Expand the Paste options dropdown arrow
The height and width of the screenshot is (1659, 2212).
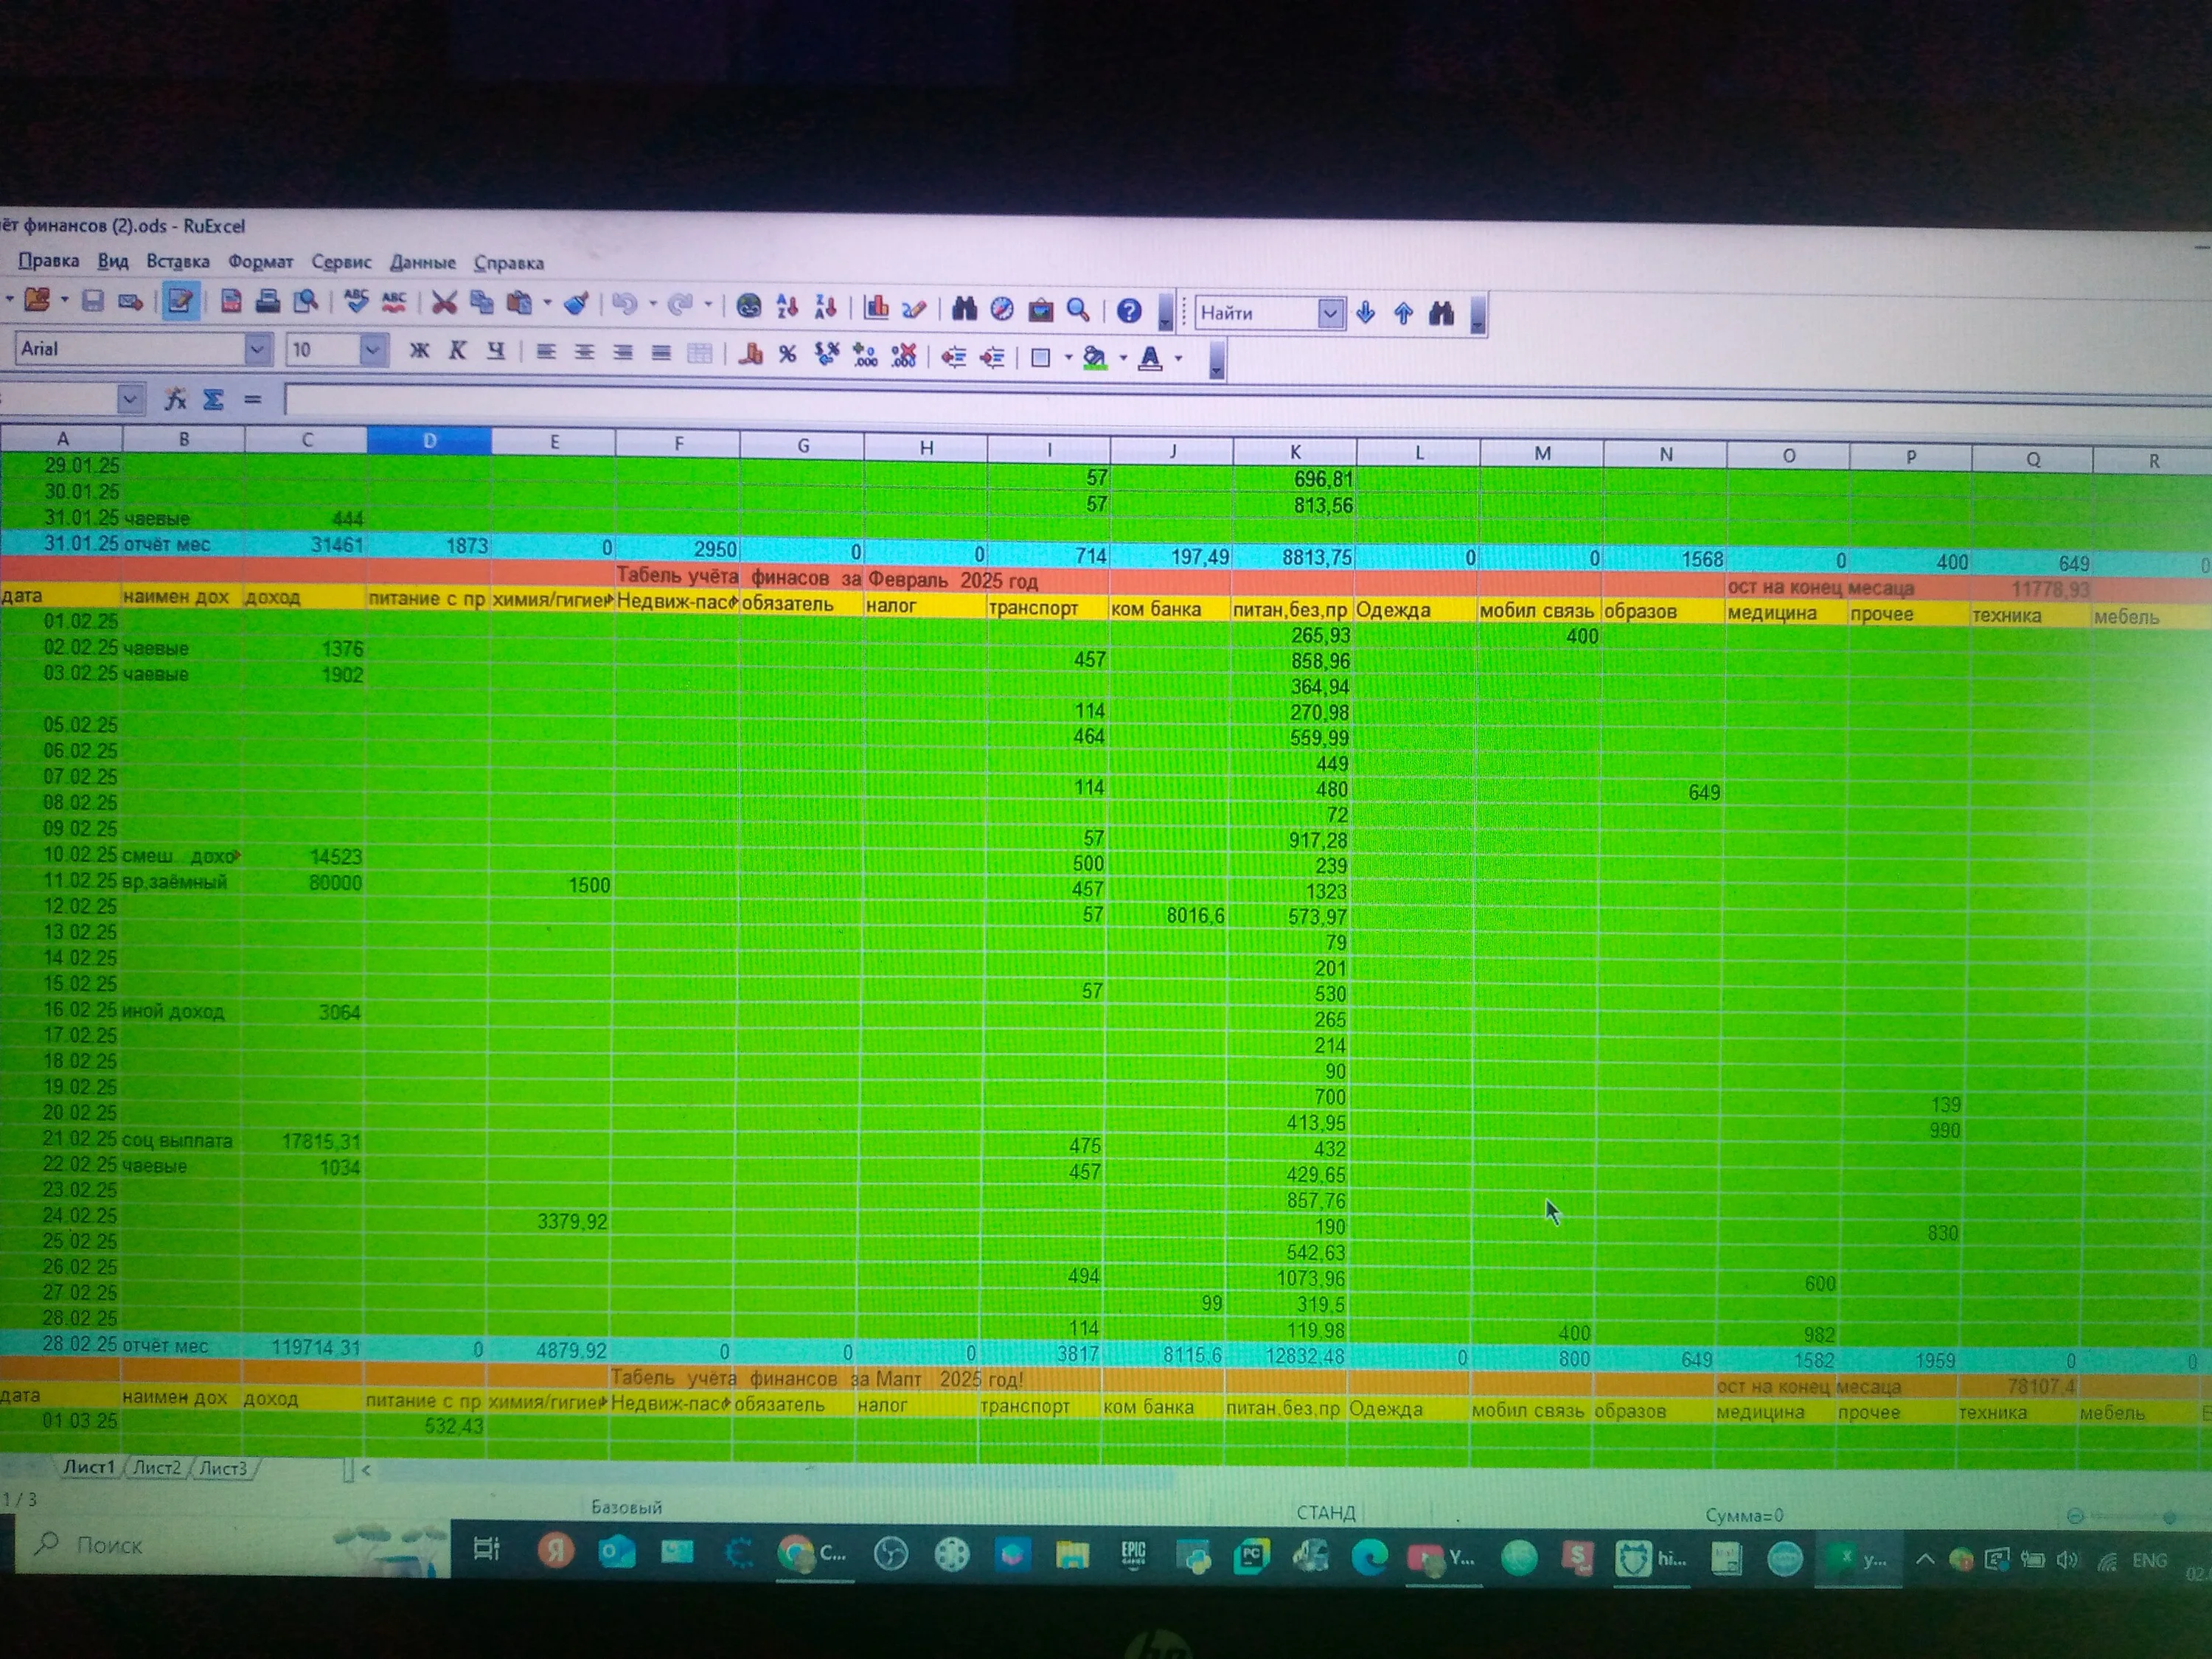[x=547, y=302]
